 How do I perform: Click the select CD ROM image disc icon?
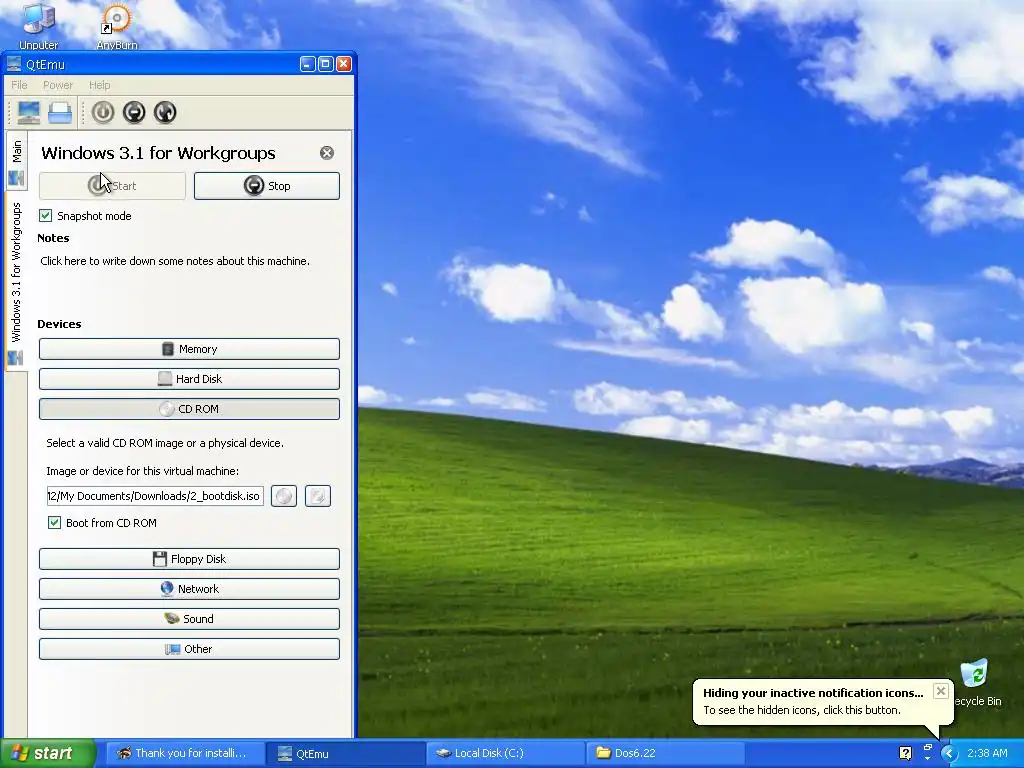tap(284, 496)
